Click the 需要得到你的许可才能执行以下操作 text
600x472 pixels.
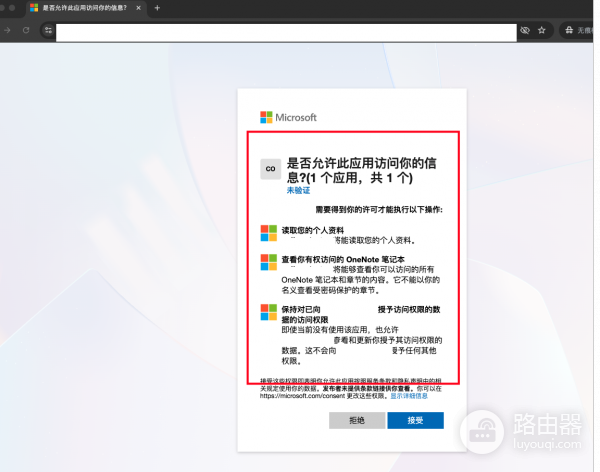coord(379,209)
